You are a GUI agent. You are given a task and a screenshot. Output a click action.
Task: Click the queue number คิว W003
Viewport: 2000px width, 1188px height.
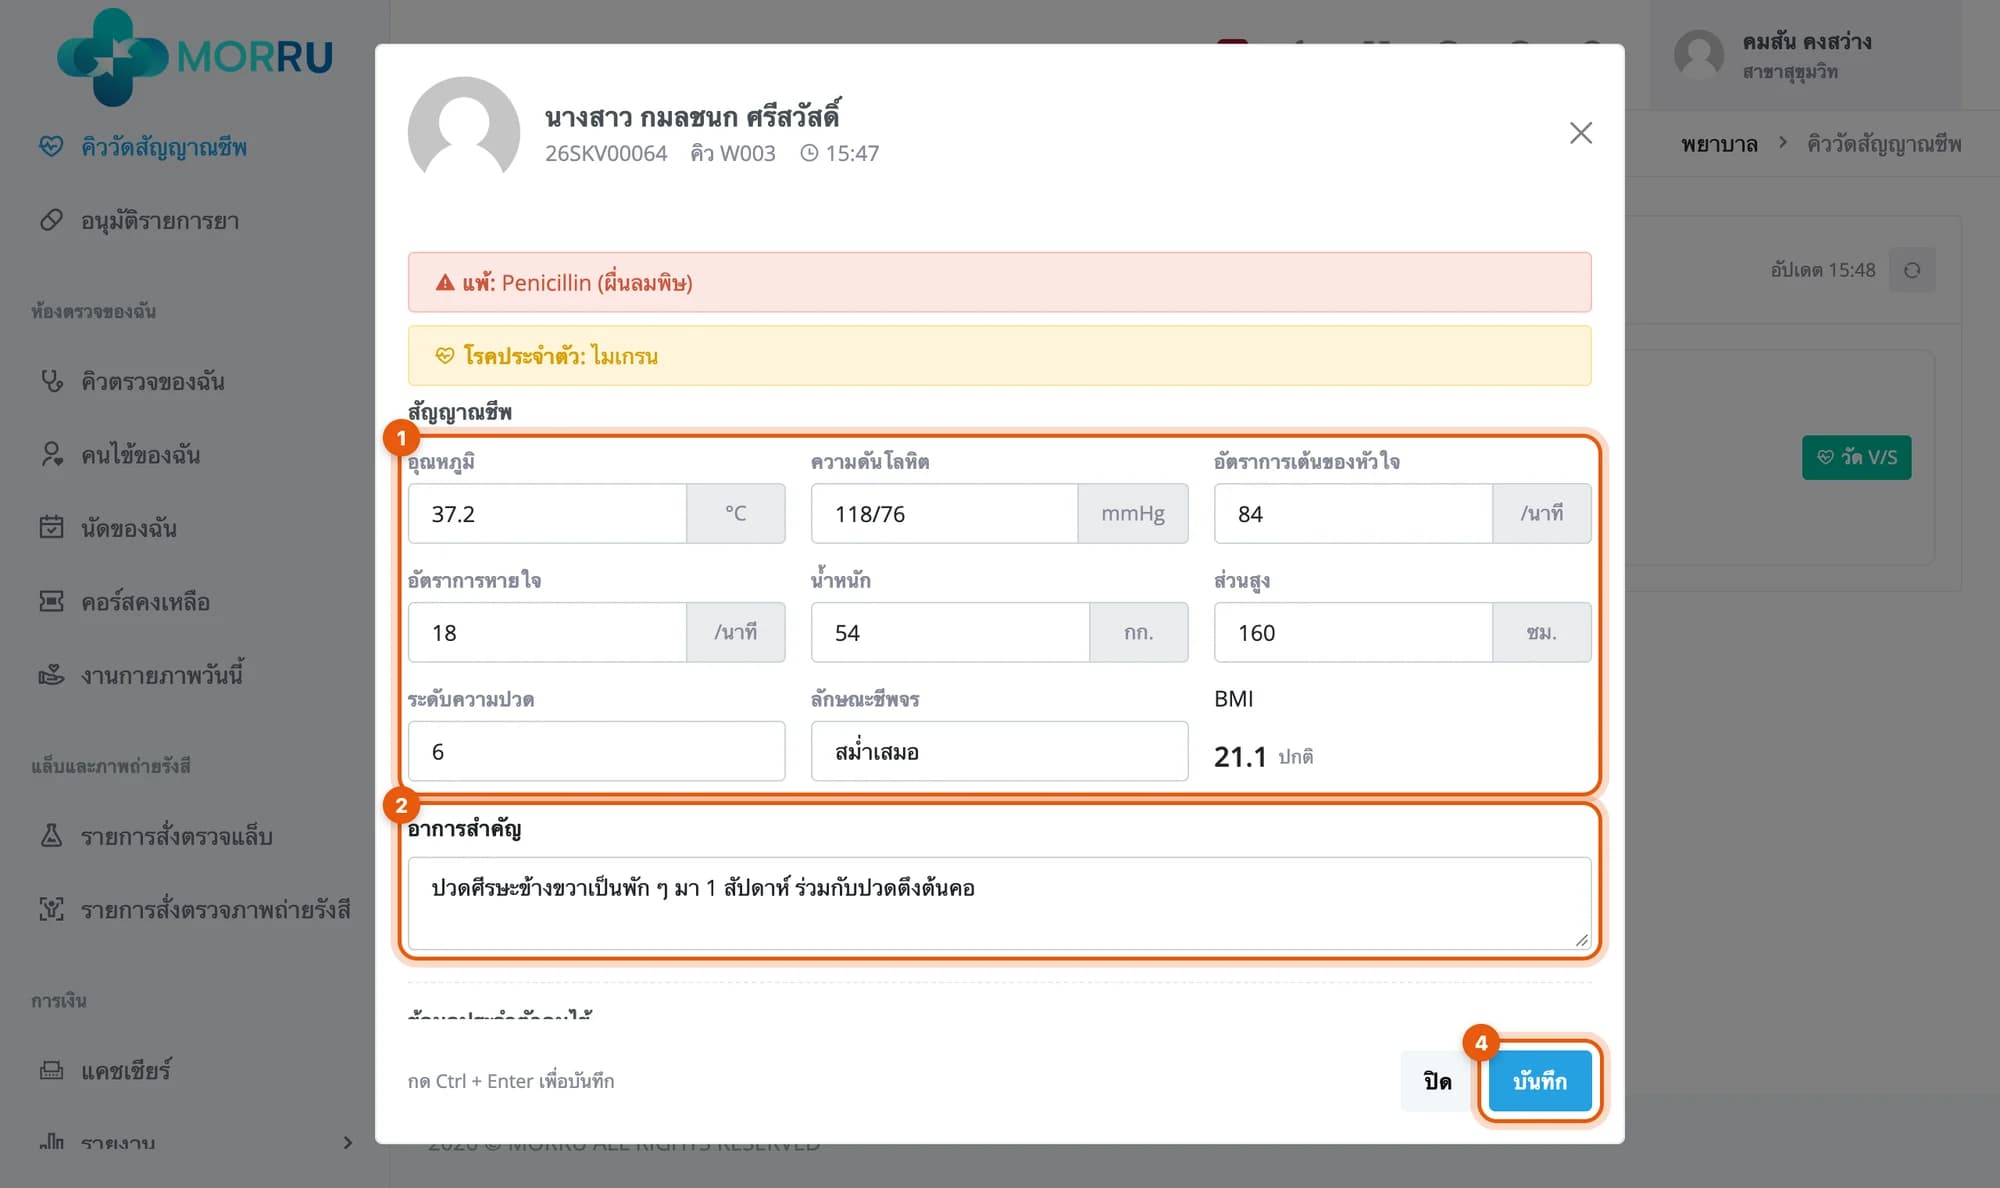click(x=733, y=153)
